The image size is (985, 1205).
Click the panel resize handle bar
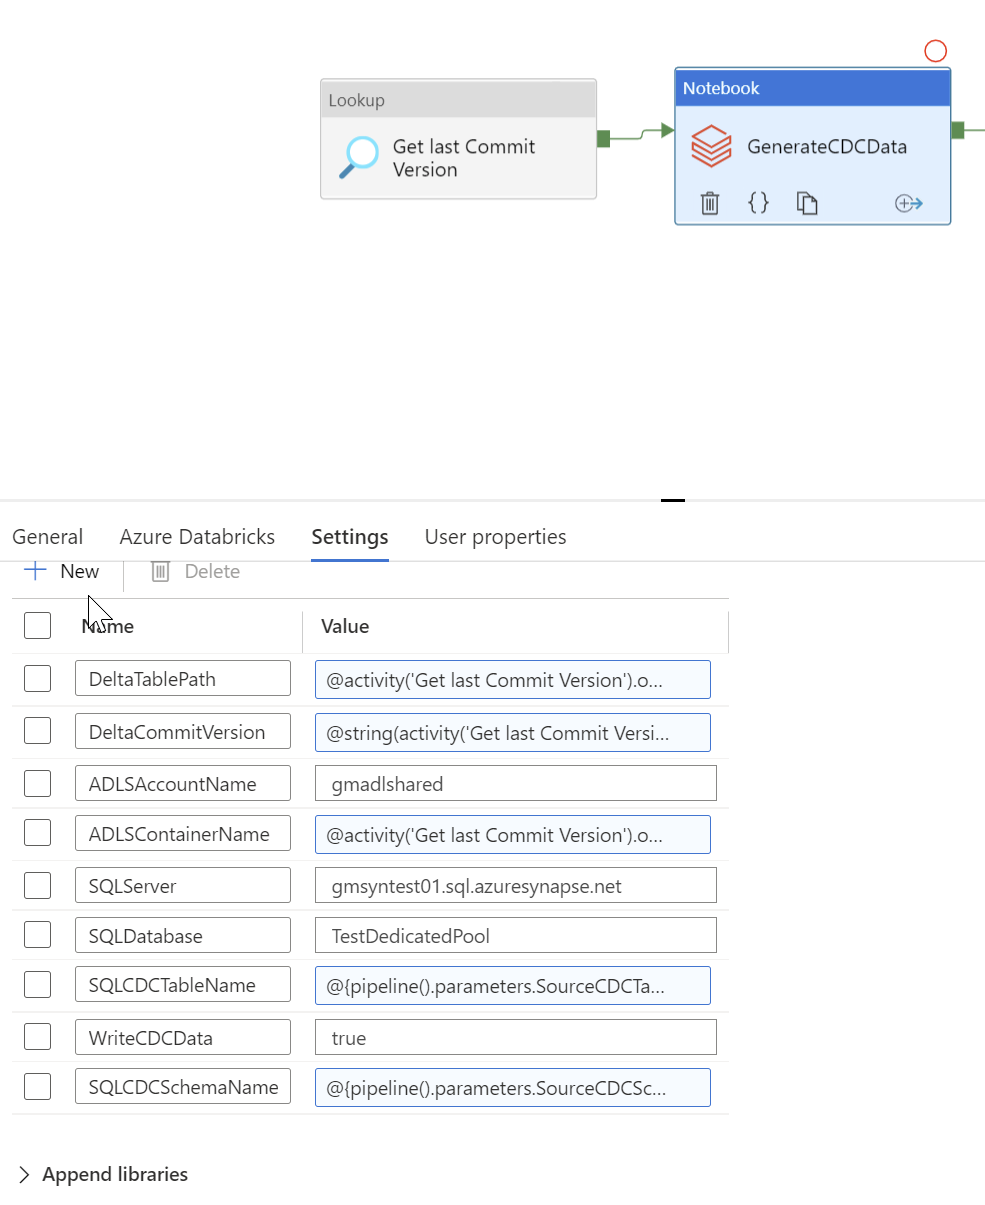click(673, 499)
